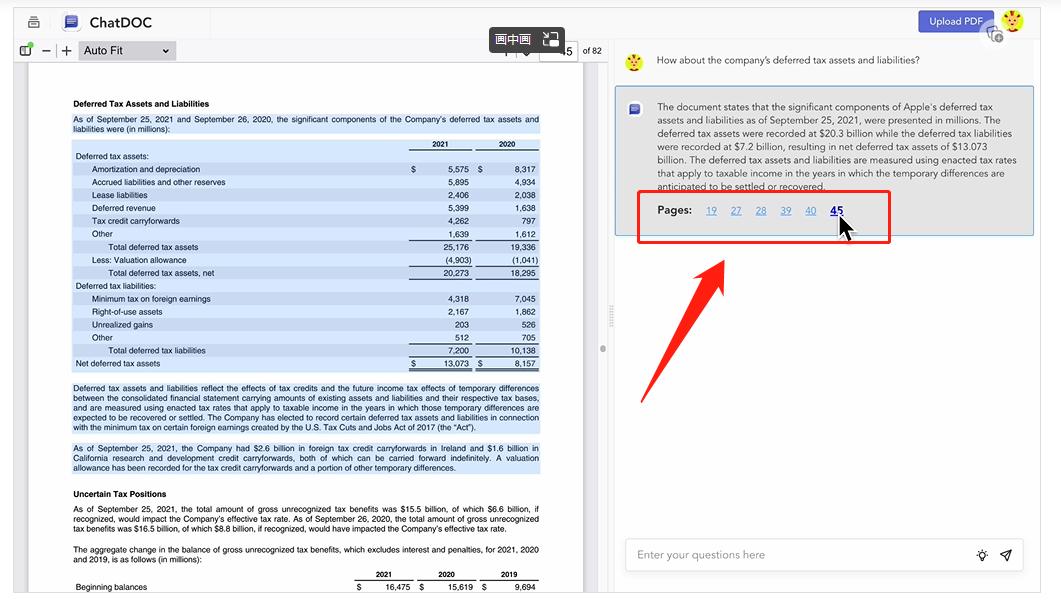Click the page number input field

(560, 52)
